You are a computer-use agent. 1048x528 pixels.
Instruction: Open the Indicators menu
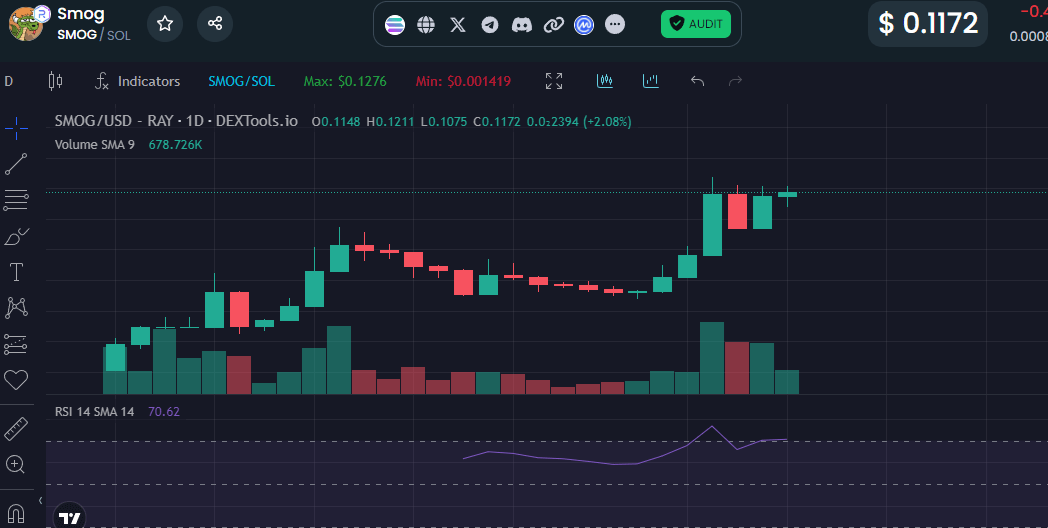(x=138, y=82)
